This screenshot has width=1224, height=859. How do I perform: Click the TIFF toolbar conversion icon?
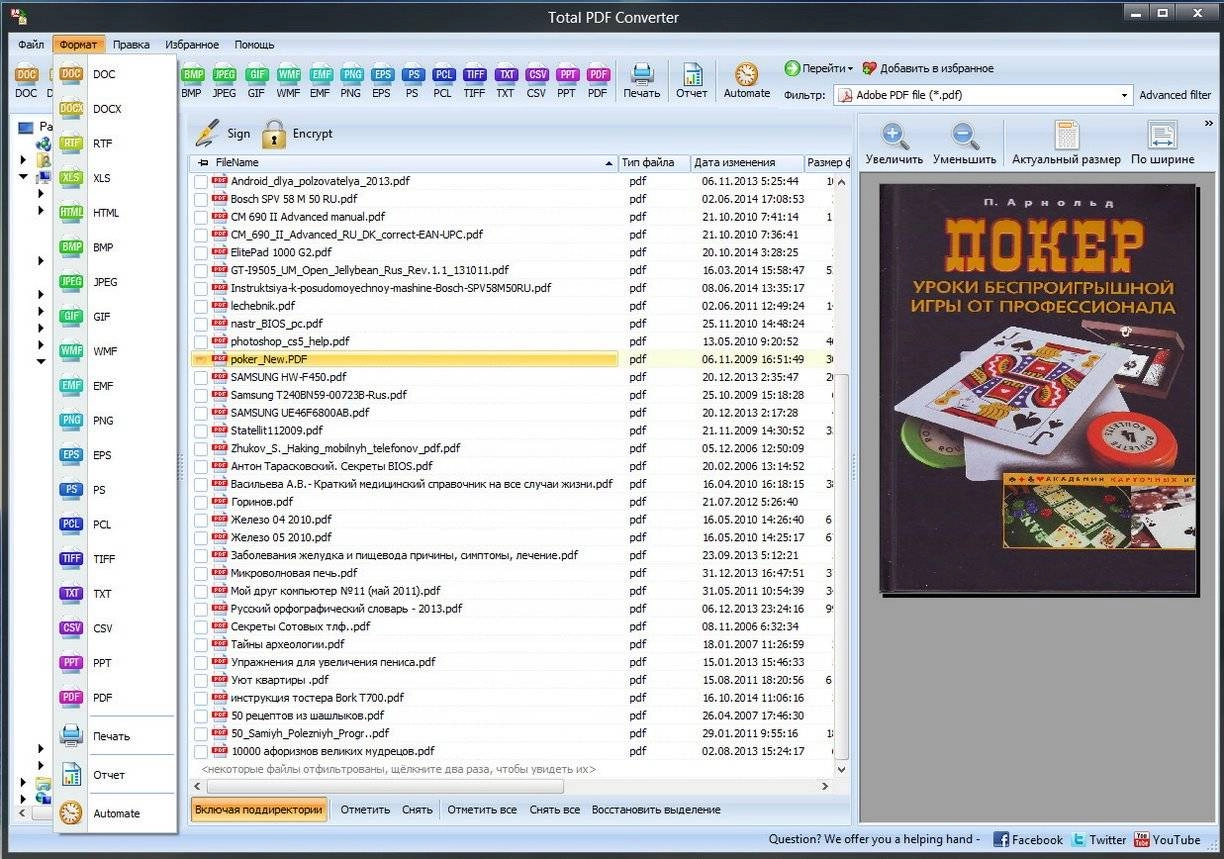(474, 81)
